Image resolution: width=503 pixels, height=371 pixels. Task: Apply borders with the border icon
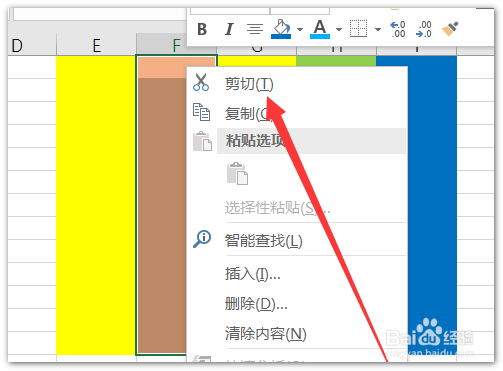click(358, 29)
